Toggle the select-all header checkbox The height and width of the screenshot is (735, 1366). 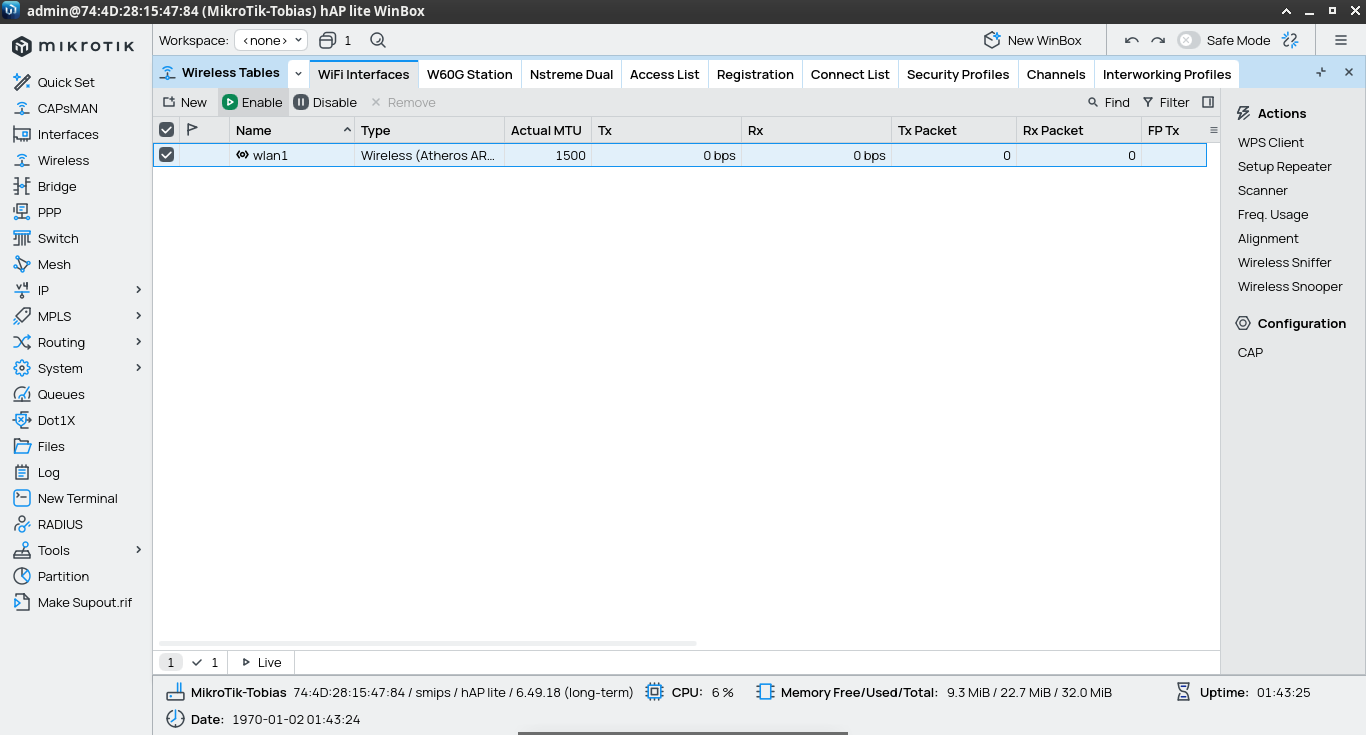(167, 130)
